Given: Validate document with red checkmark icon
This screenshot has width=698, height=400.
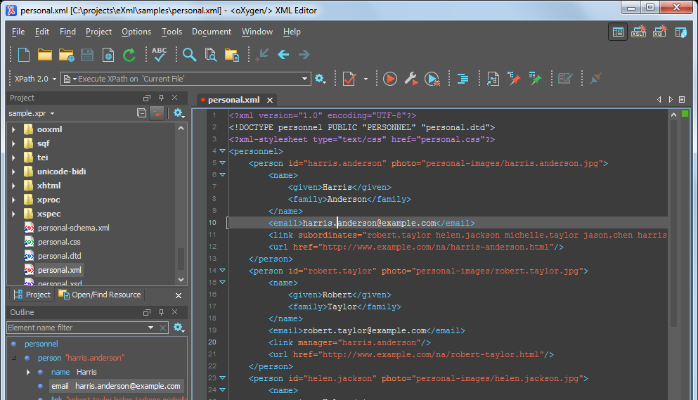Looking at the screenshot, I should [x=349, y=79].
